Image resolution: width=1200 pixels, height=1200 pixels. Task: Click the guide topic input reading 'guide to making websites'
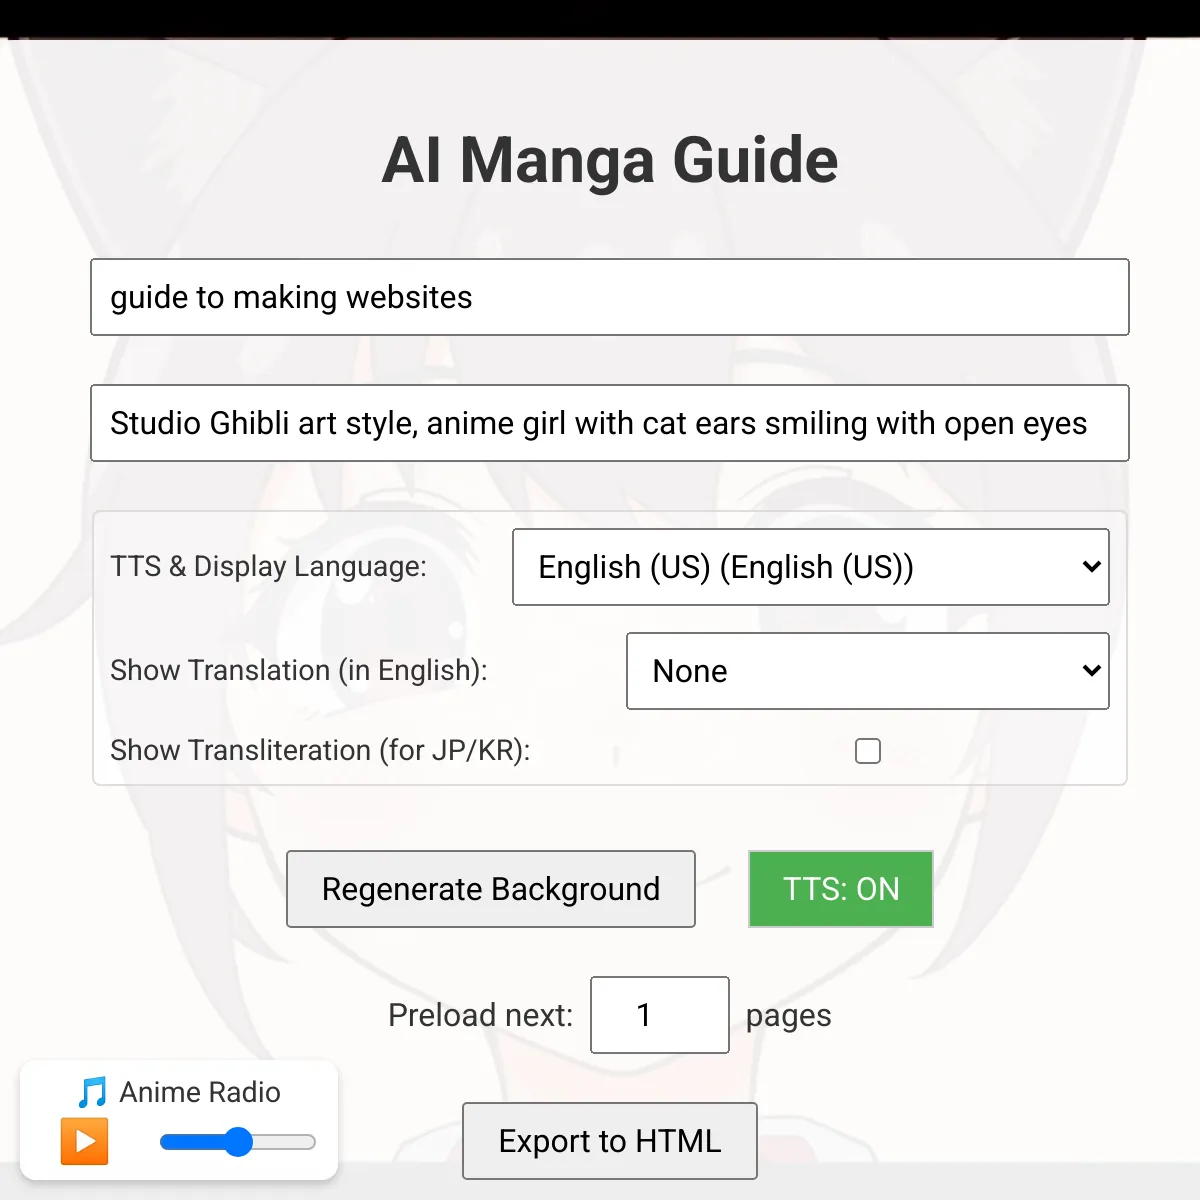609,297
